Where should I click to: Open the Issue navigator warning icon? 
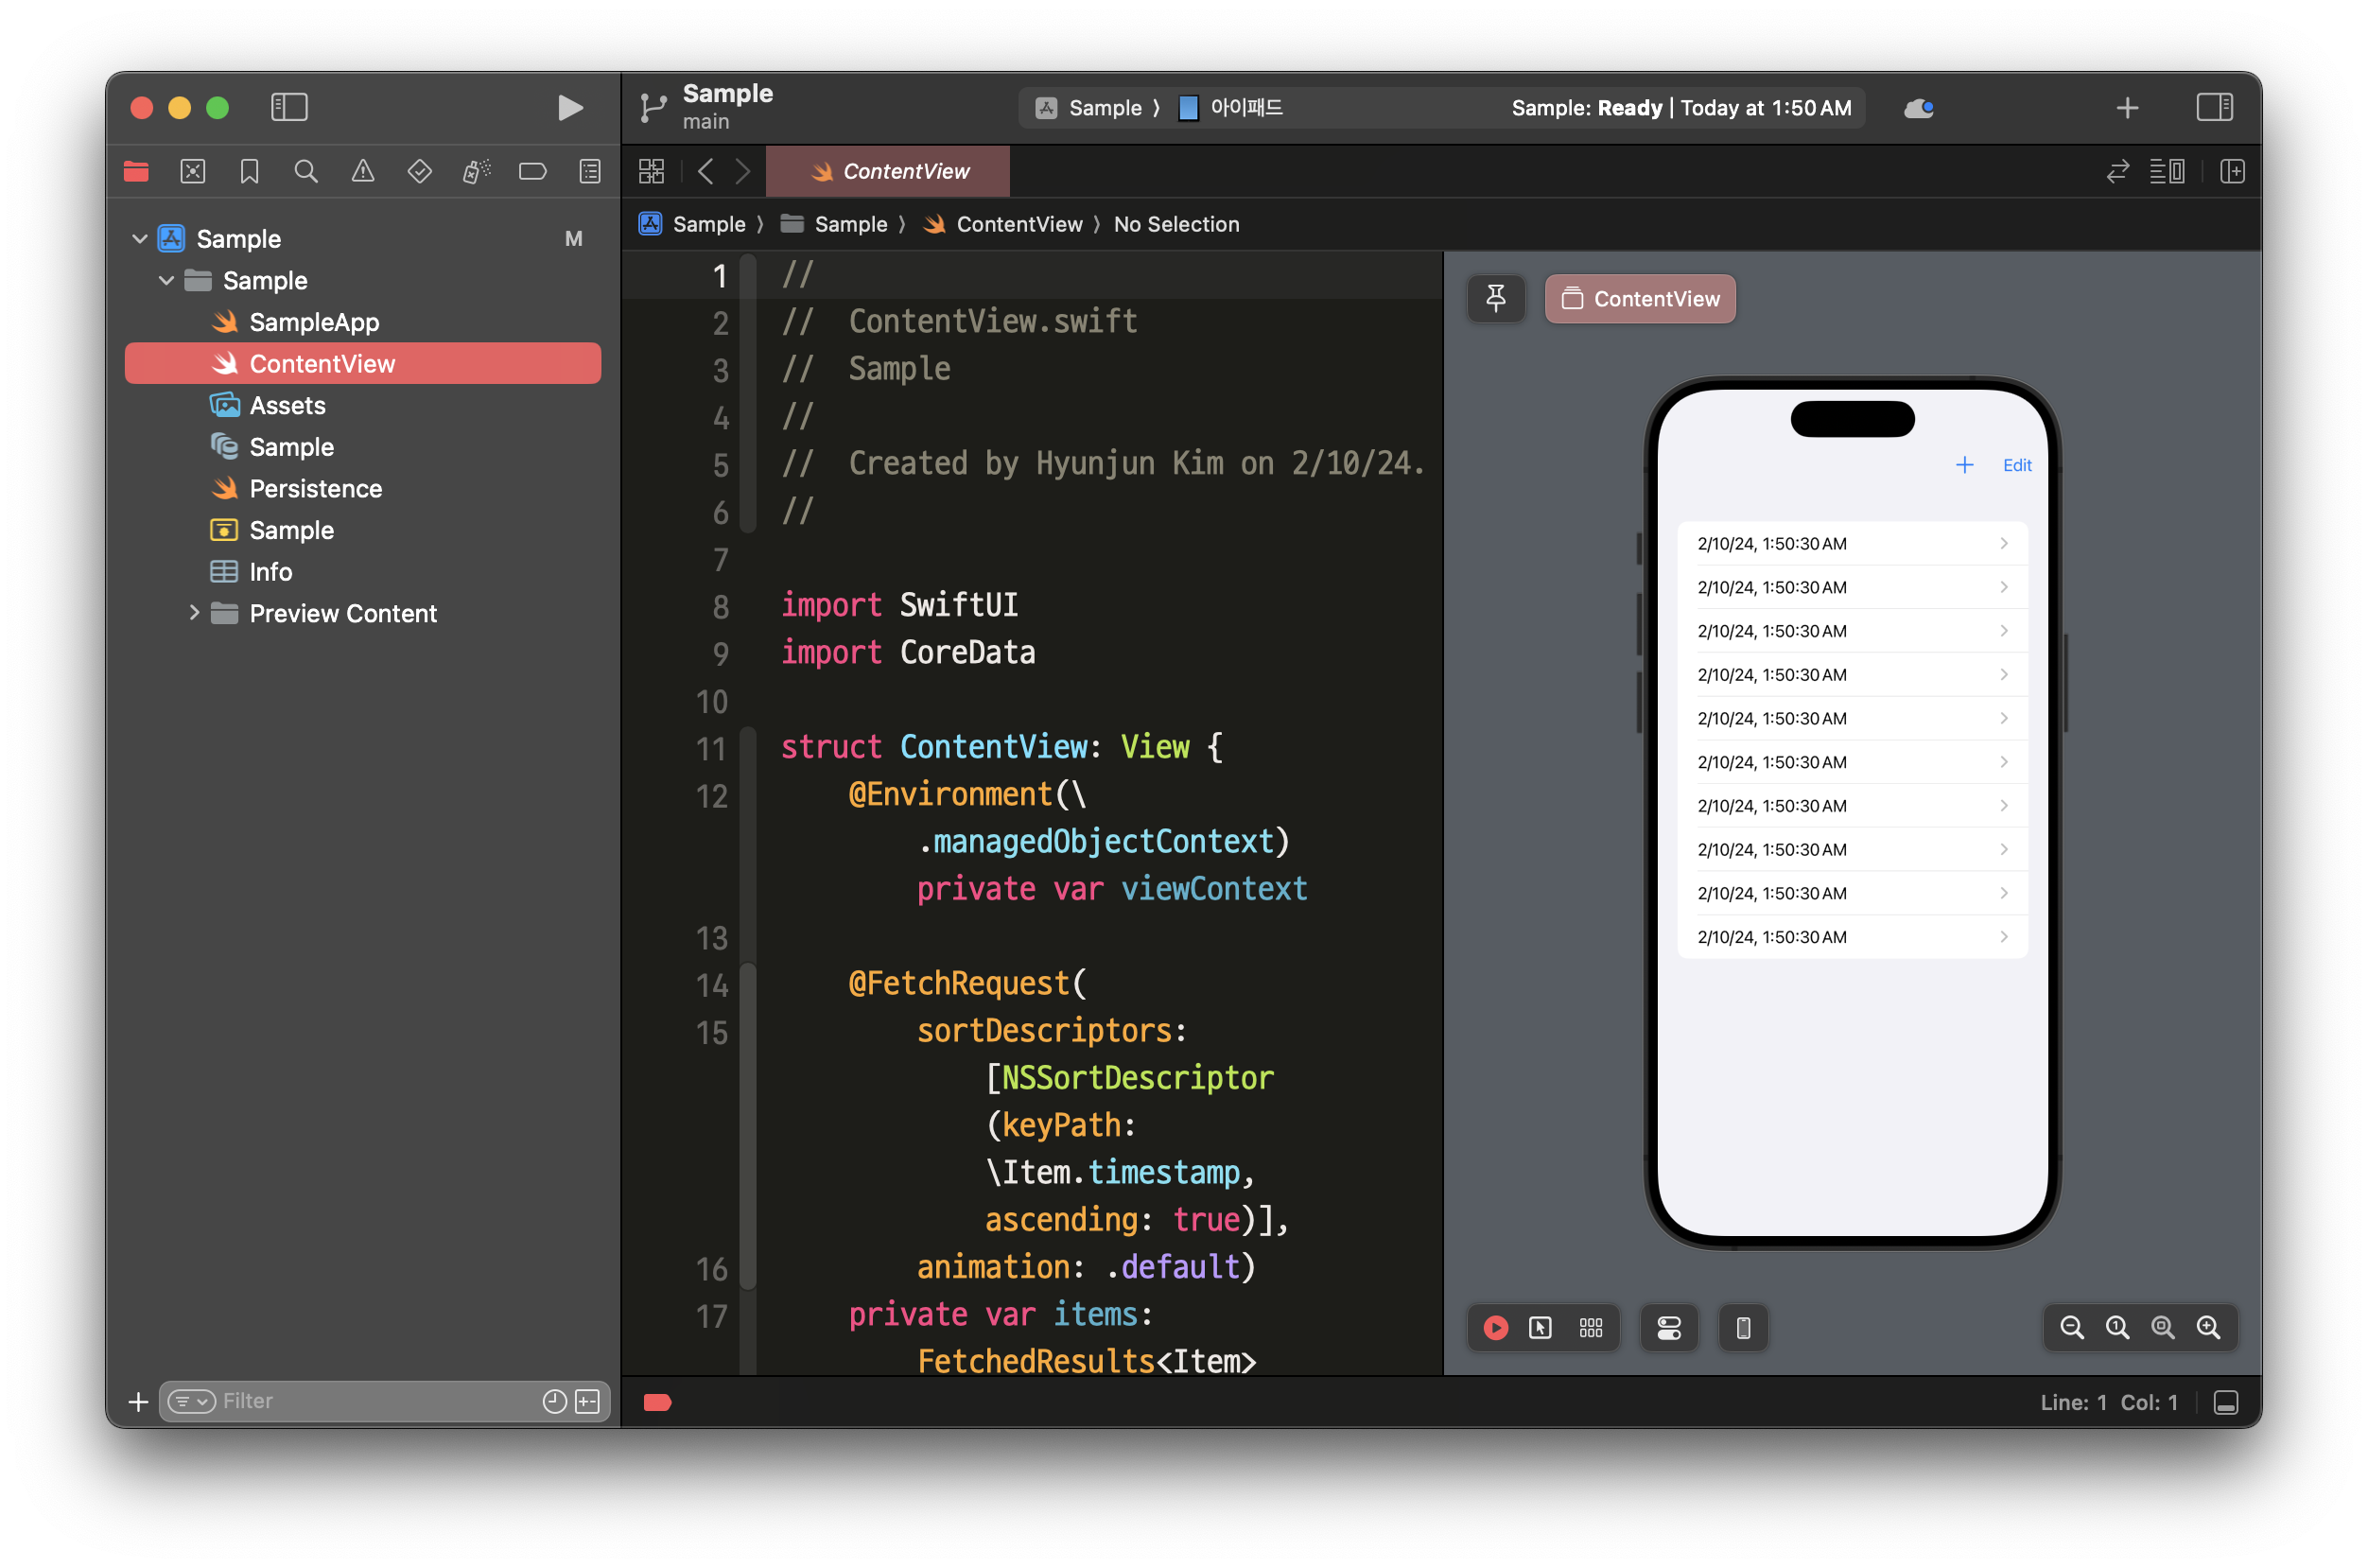tap(363, 171)
